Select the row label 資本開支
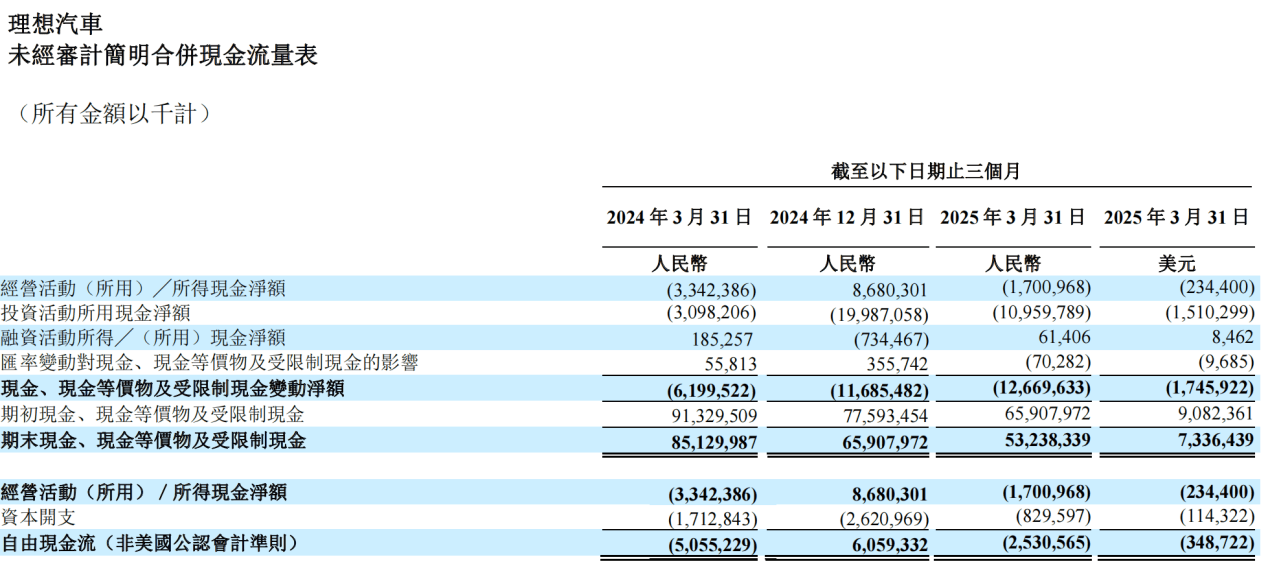1268x577 pixels. click(x=38, y=517)
